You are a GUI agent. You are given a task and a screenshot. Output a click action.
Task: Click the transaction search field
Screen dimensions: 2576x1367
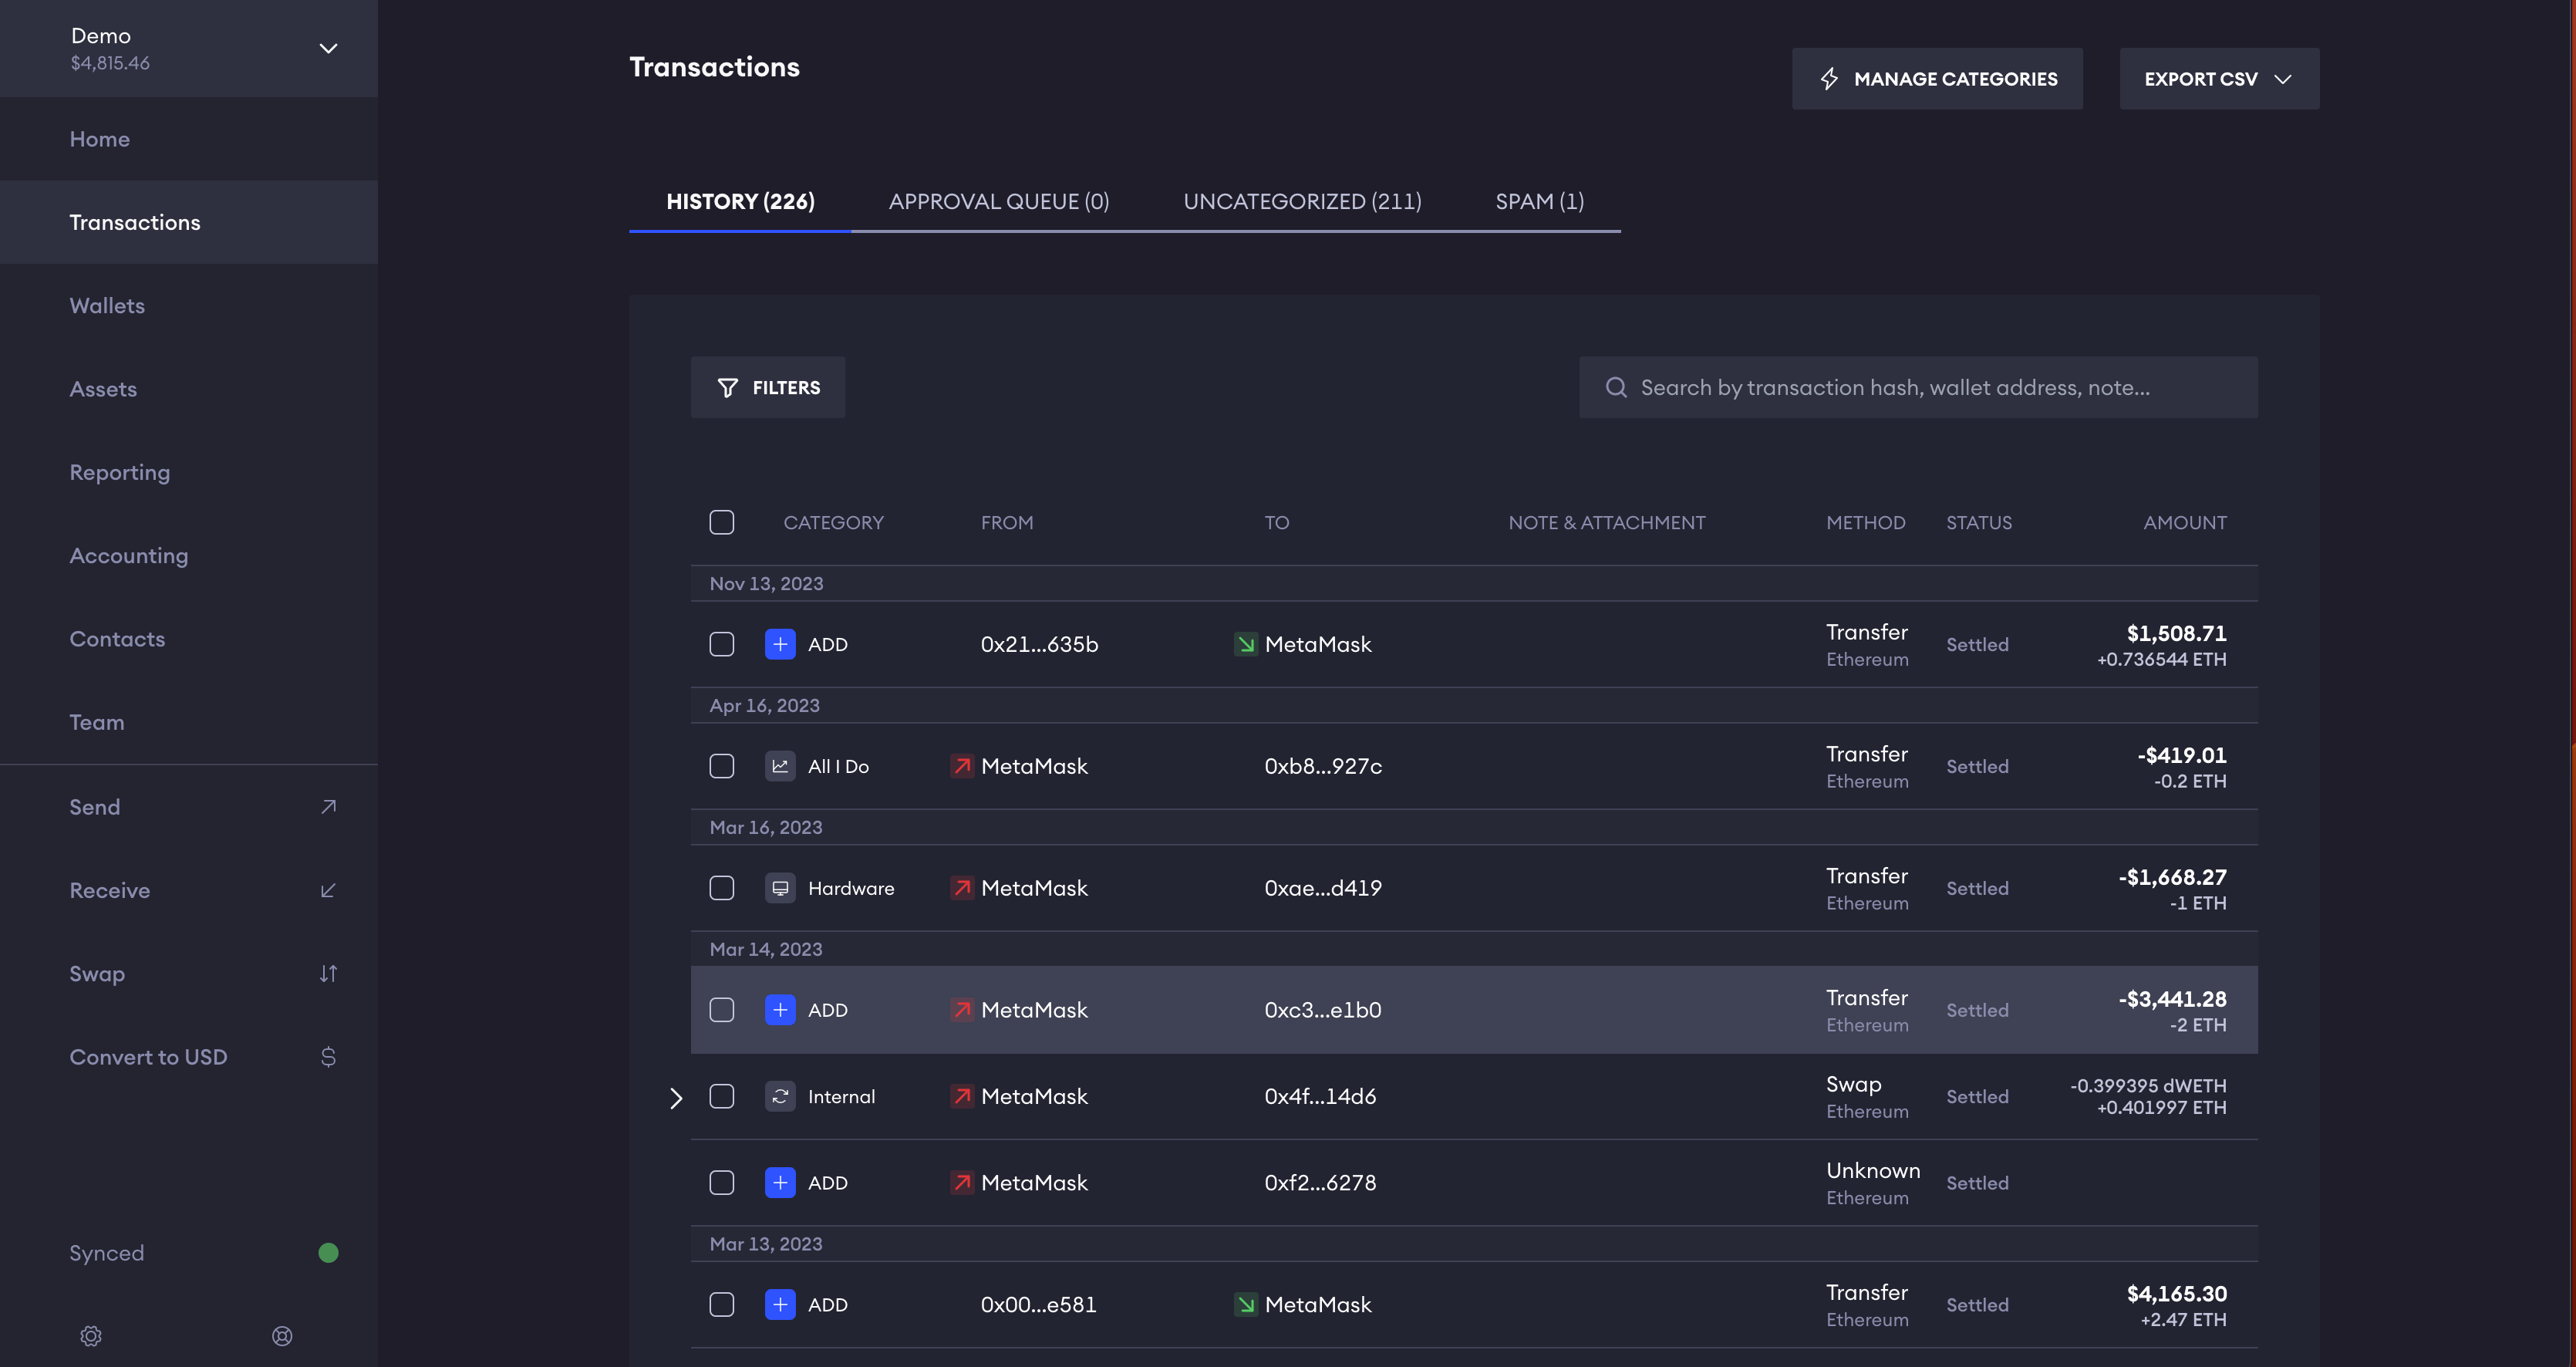[1917, 387]
